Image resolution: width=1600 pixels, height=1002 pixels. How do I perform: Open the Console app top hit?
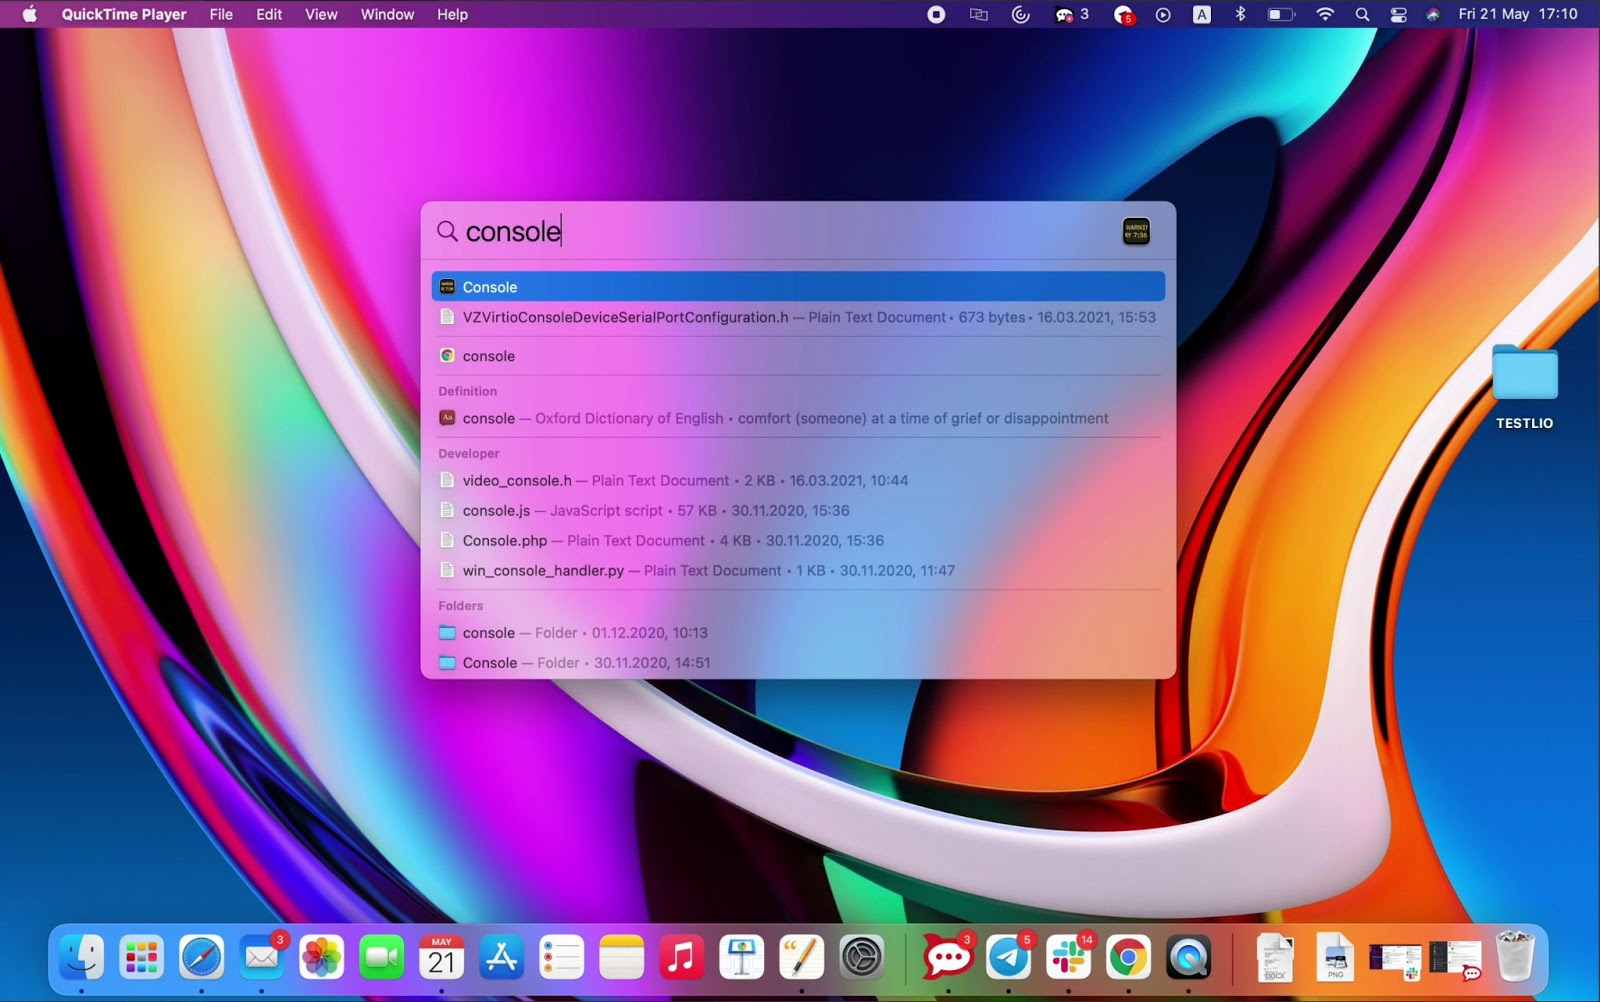pyautogui.click(x=798, y=287)
